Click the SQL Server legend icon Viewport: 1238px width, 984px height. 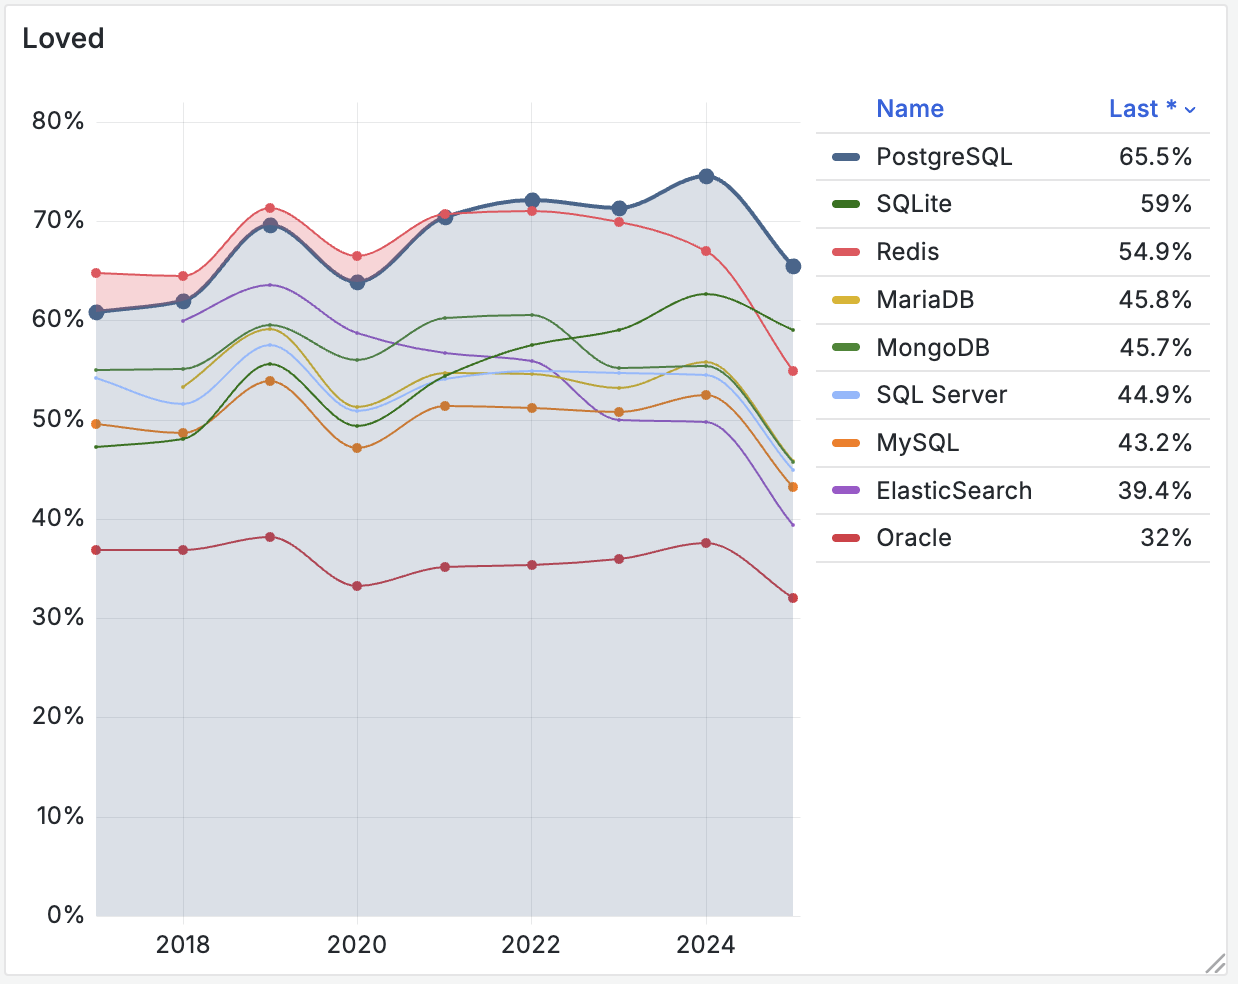point(845,394)
